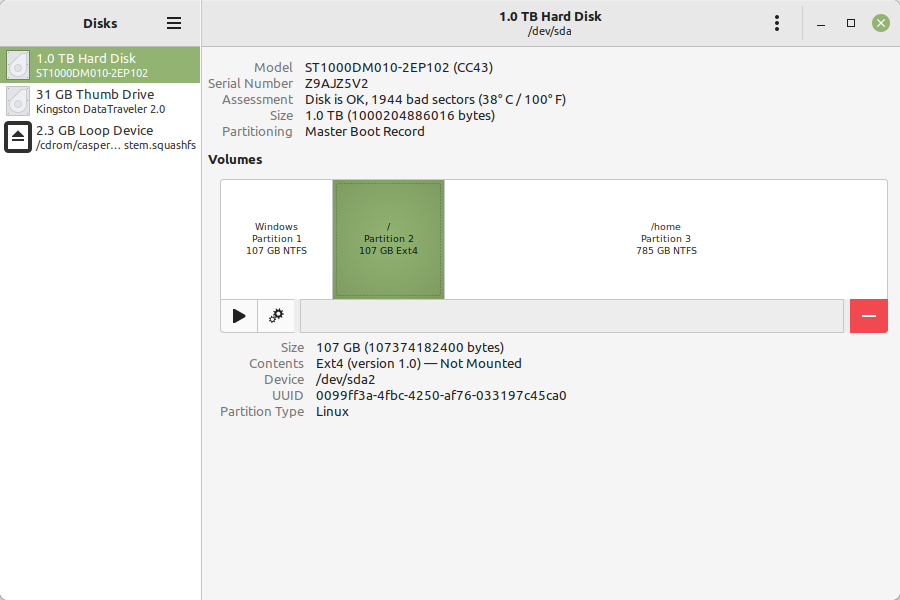Image resolution: width=900 pixels, height=600 pixels.
Task: Click serial number Z9AJZ5V2
Action: point(336,83)
